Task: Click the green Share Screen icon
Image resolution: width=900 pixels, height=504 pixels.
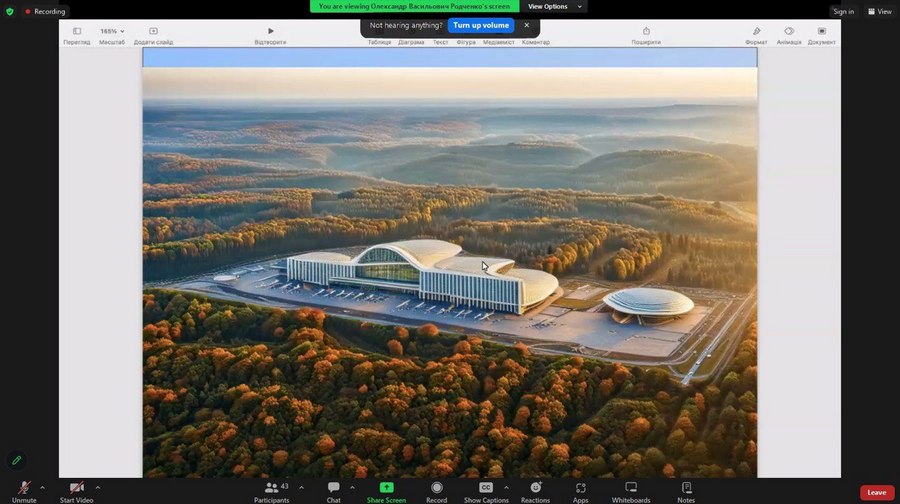Action: click(x=386, y=488)
